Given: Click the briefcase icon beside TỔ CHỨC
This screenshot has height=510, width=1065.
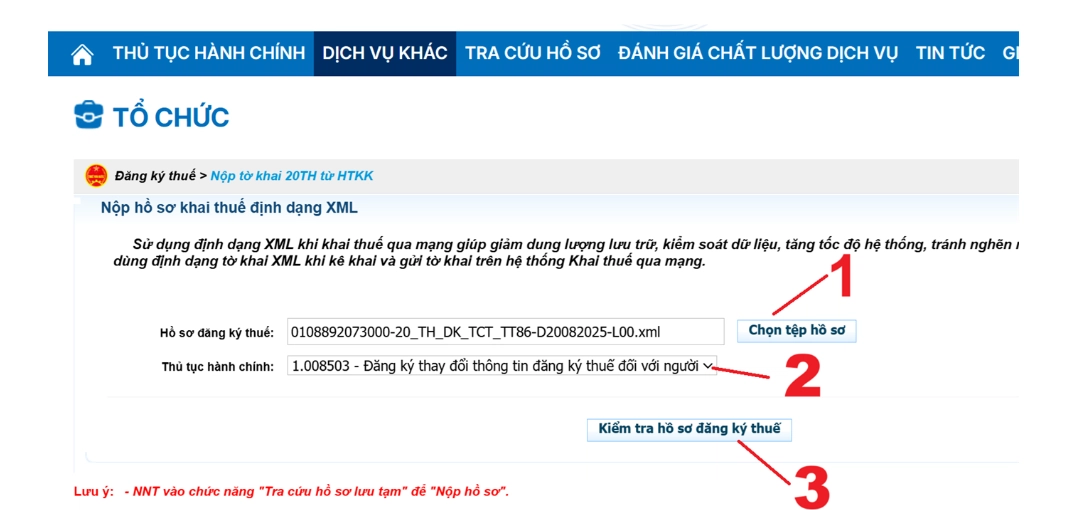Looking at the screenshot, I should (89, 116).
